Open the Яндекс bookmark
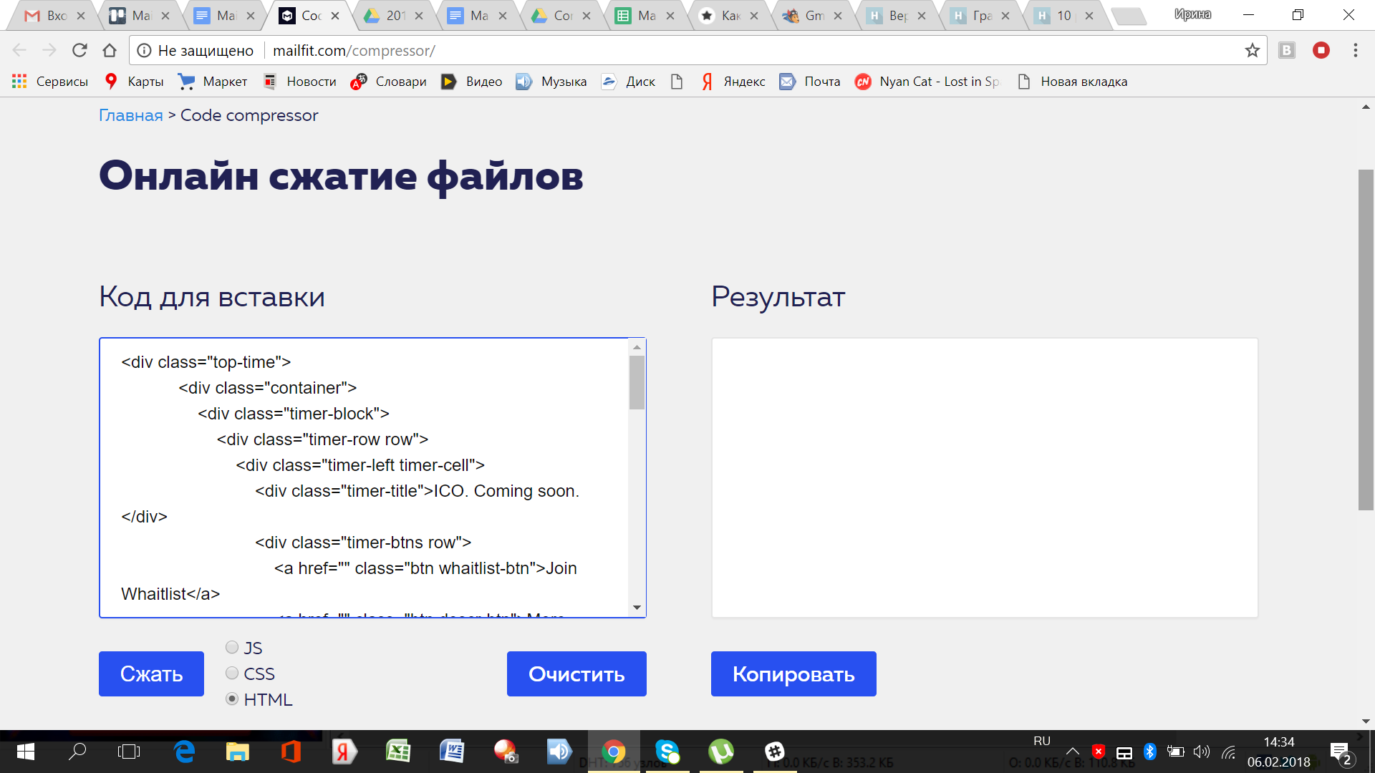This screenshot has height=773, width=1375. tap(733, 82)
